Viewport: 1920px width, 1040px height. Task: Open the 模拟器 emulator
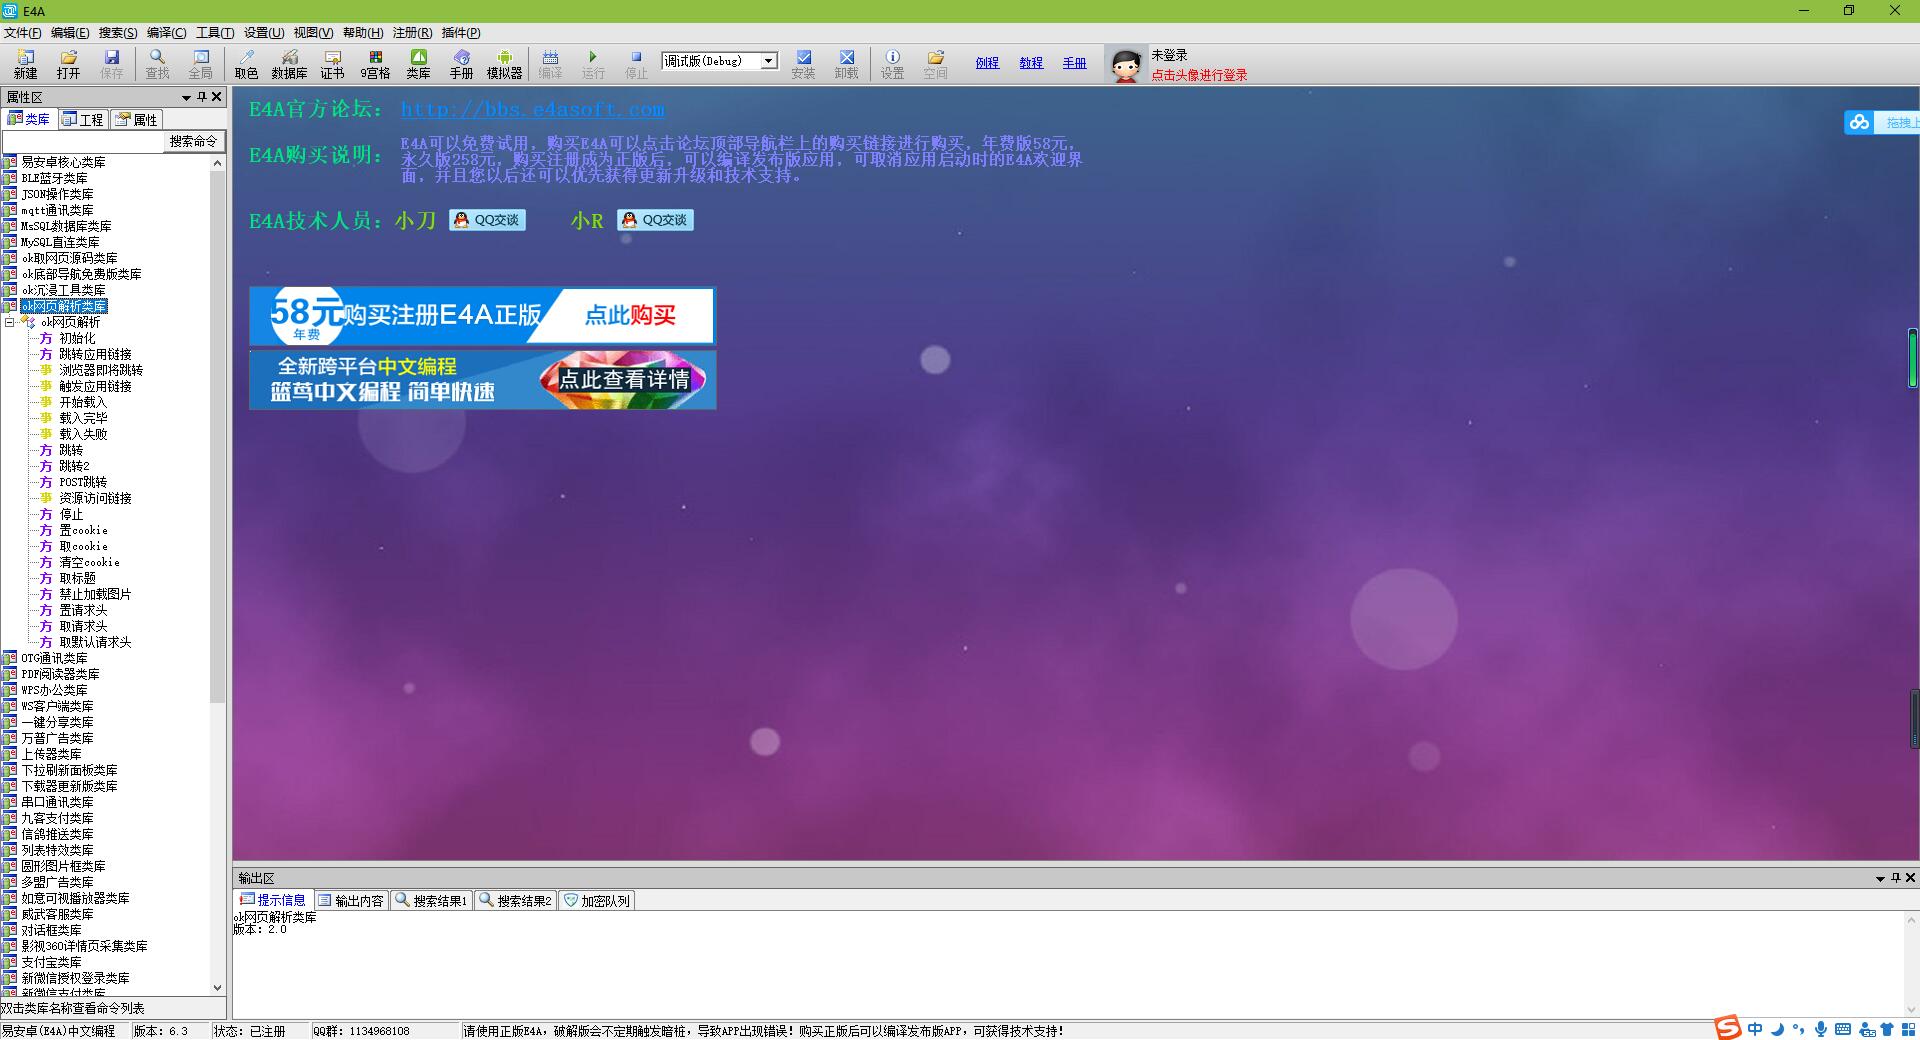pos(504,64)
